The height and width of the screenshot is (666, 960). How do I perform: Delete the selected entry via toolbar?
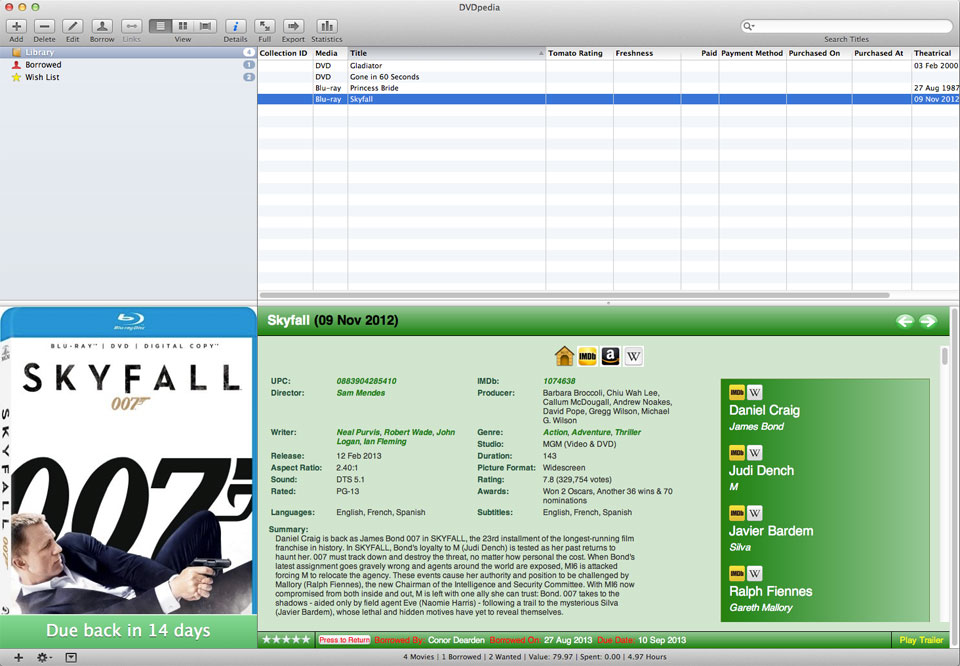tap(44, 26)
